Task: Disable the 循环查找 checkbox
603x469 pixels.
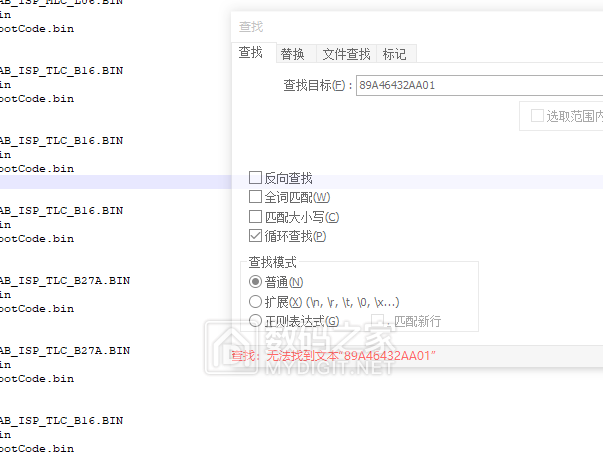Action: pos(256,236)
